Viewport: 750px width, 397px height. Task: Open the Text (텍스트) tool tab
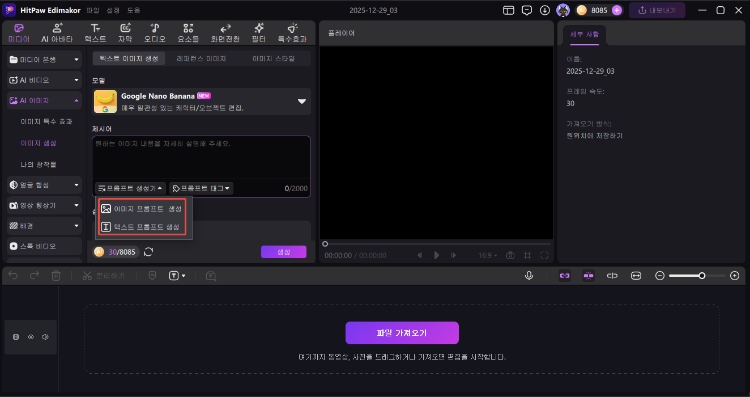(x=95, y=33)
